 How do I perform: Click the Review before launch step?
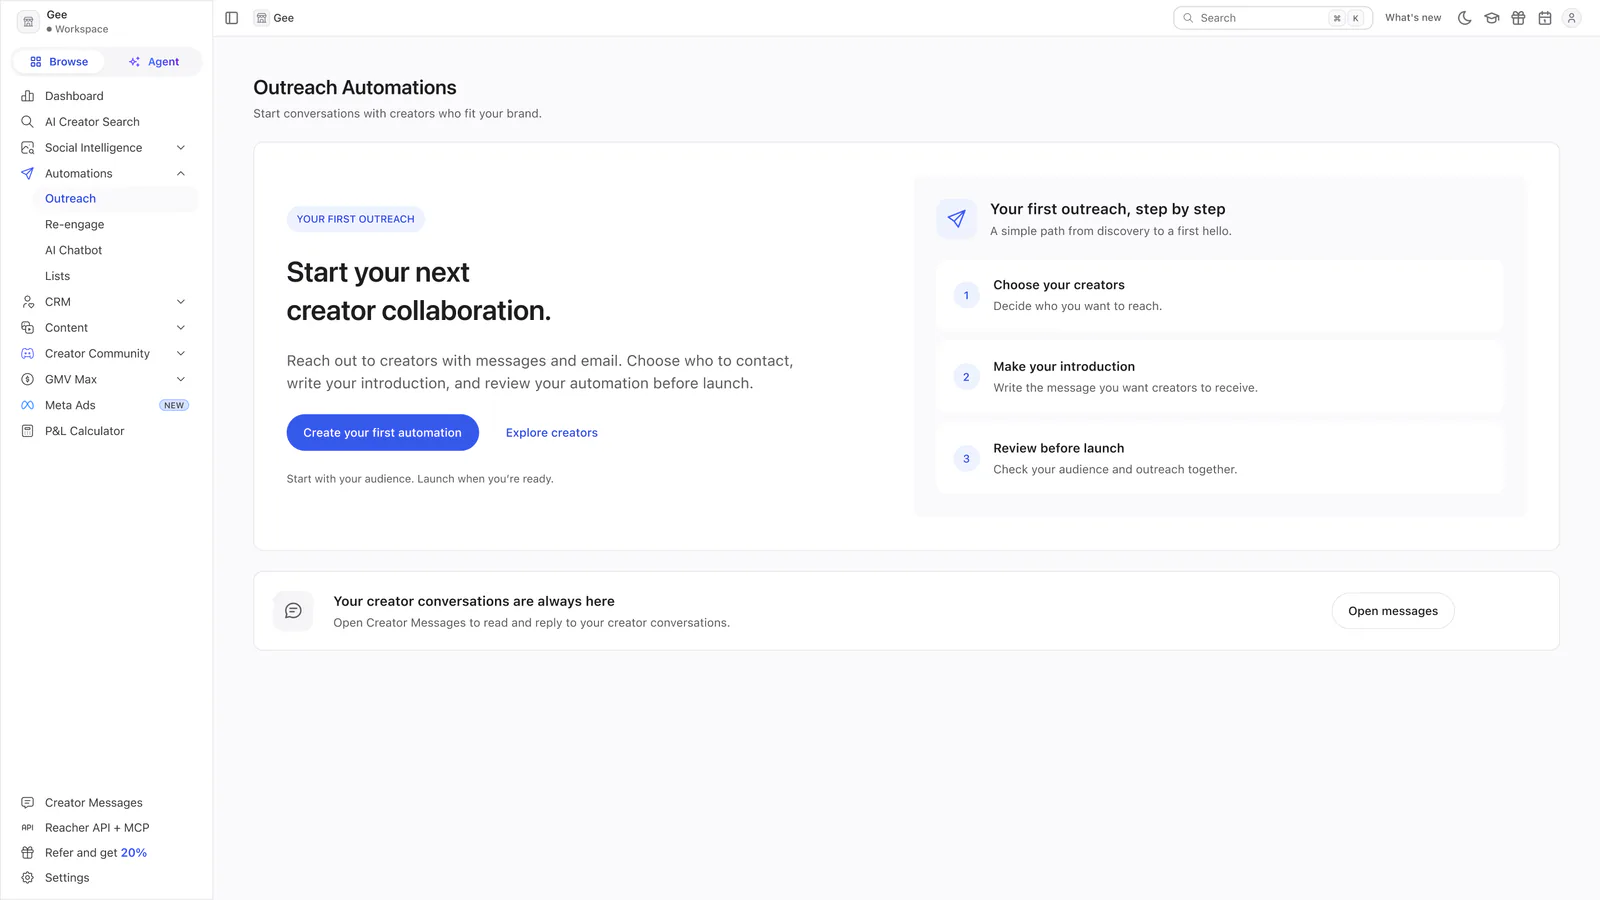tap(1220, 459)
